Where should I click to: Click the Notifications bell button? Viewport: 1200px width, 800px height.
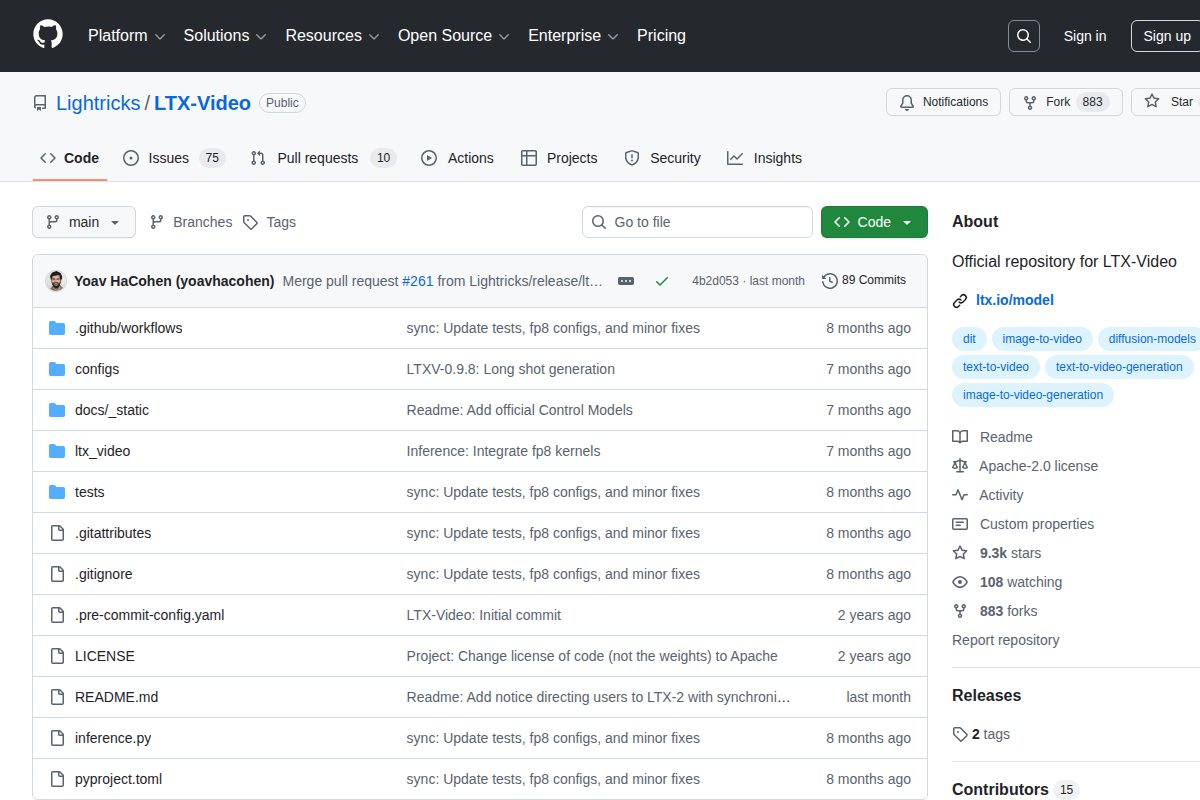click(x=943, y=102)
